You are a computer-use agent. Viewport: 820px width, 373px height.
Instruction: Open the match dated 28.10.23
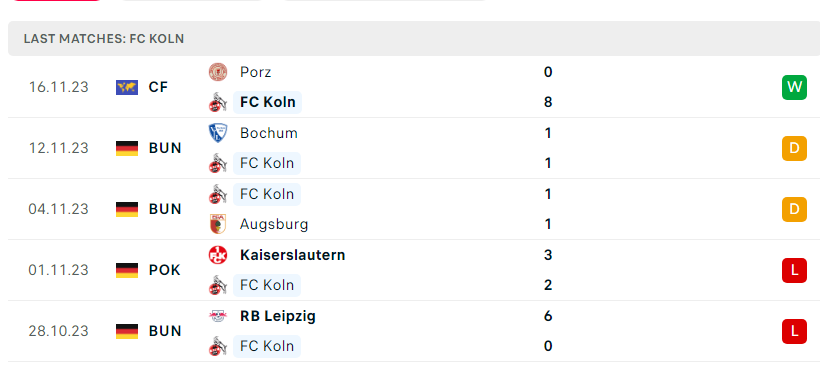[414, 331]
